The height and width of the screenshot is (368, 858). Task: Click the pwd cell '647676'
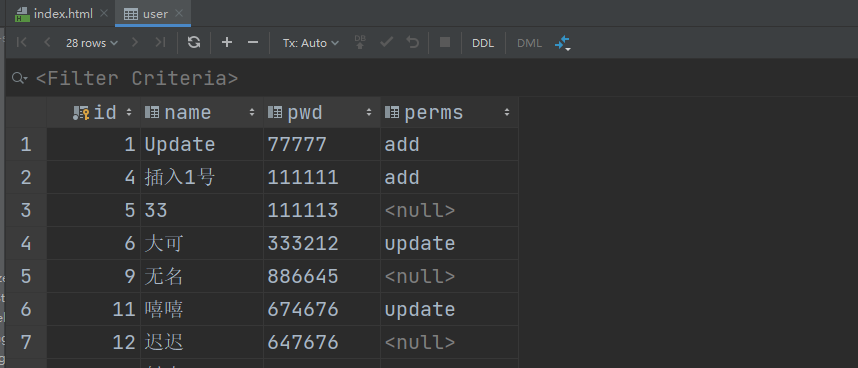[322, 342]
